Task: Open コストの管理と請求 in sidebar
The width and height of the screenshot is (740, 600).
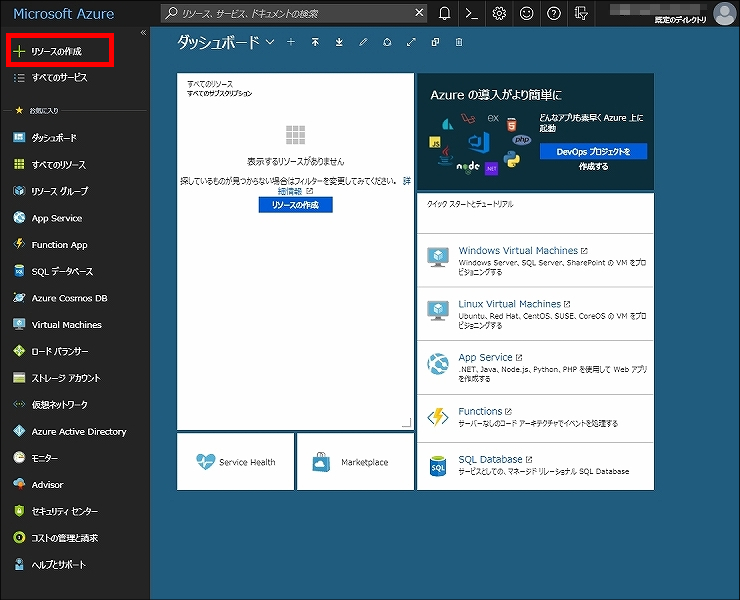Action: click(56, 538)
